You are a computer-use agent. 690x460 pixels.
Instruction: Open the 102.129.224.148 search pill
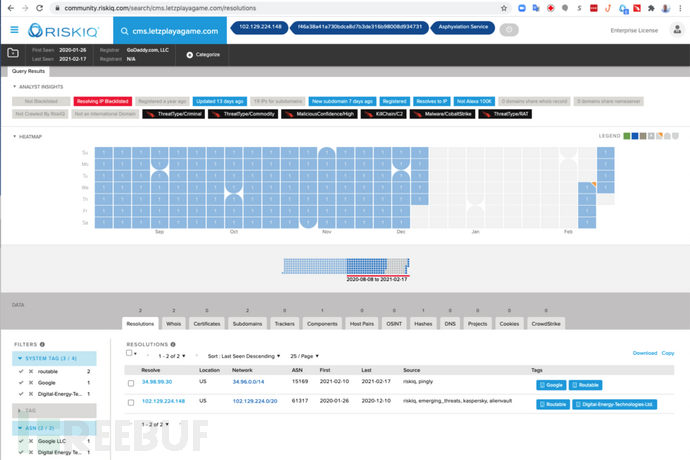(260, 27)
